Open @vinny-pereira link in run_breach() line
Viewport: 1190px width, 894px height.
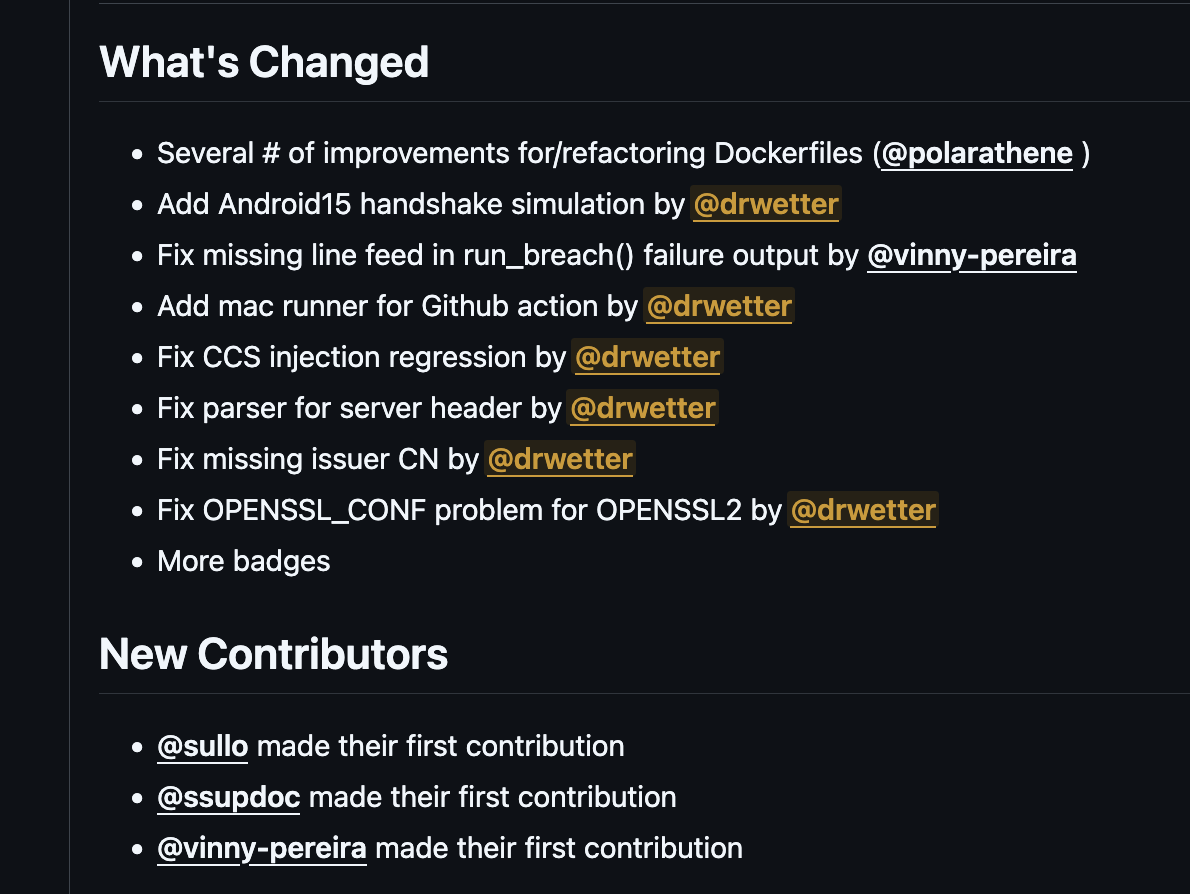971,256
